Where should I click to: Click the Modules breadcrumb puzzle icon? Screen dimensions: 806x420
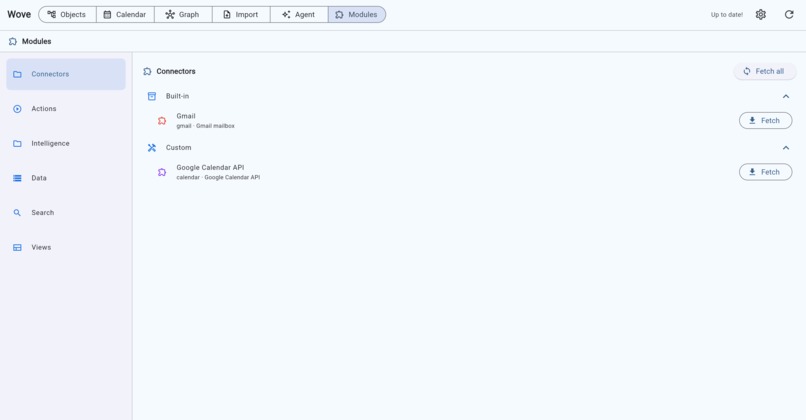click(x=13, y=41)
